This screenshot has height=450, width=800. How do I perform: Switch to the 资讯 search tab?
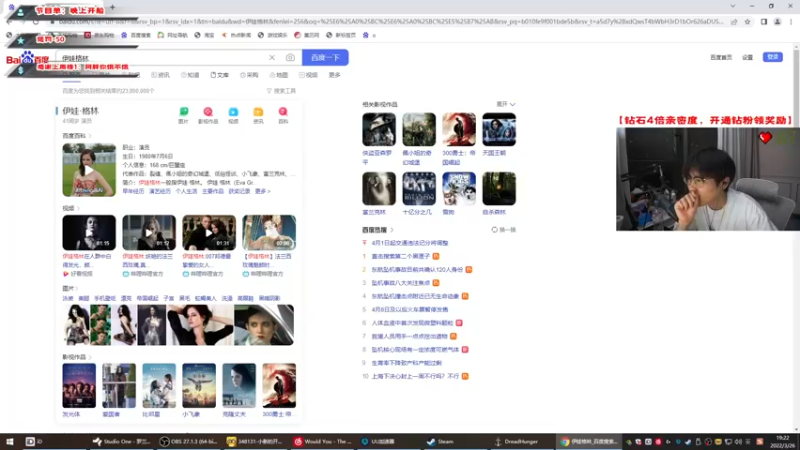click(160, 75)
